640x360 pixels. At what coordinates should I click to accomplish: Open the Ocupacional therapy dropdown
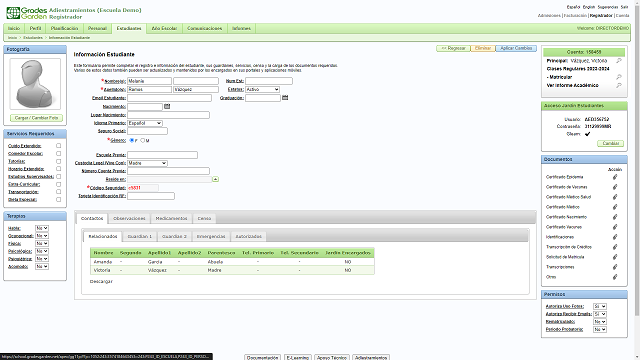pos(42,236)
